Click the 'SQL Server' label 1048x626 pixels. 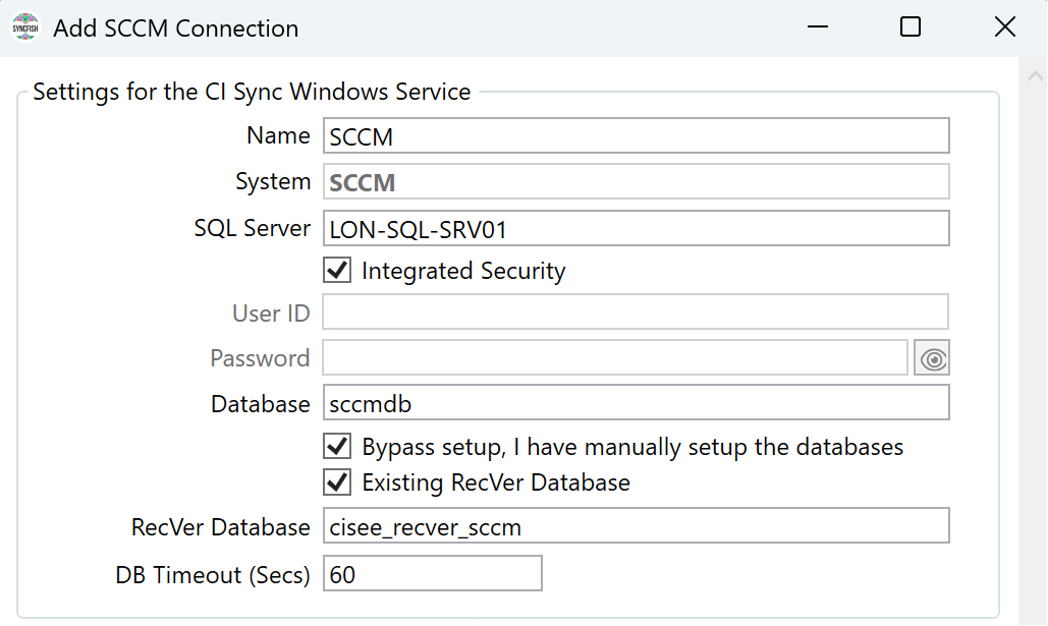(252, 228)
